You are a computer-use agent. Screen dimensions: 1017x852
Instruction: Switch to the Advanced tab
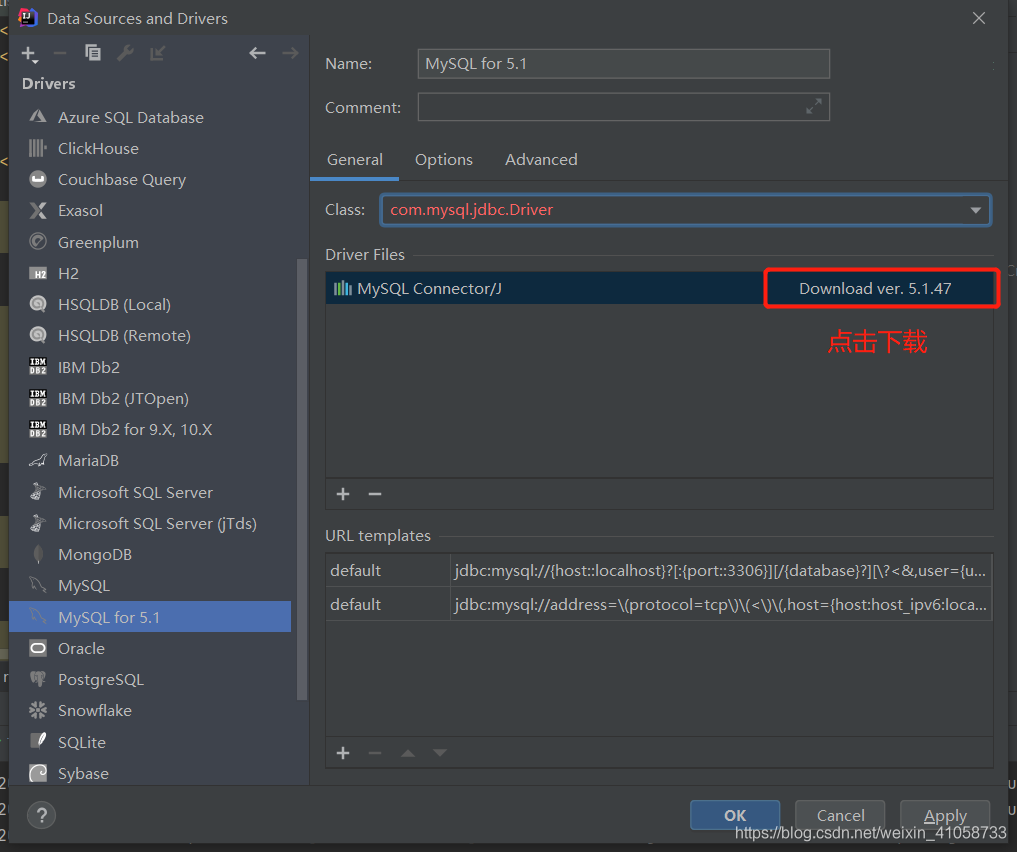point(541,160)
